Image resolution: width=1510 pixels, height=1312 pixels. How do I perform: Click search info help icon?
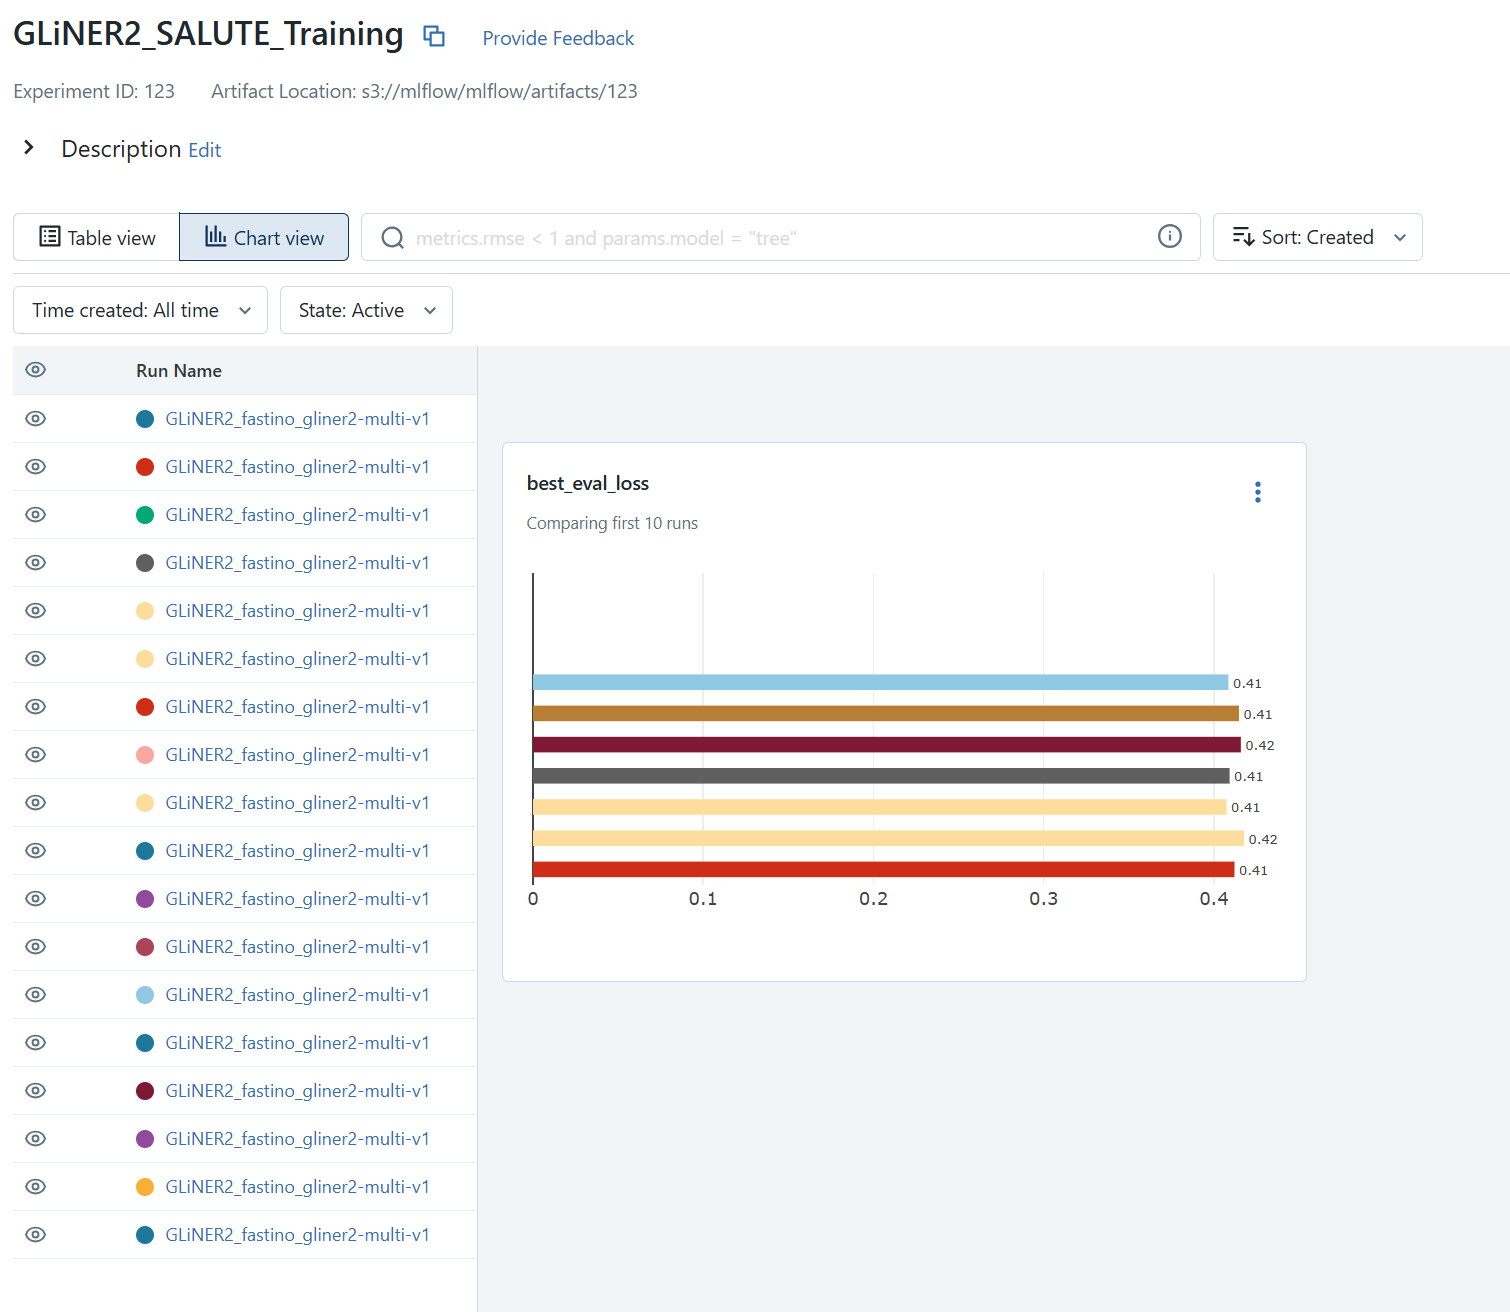click(1170, 236)
